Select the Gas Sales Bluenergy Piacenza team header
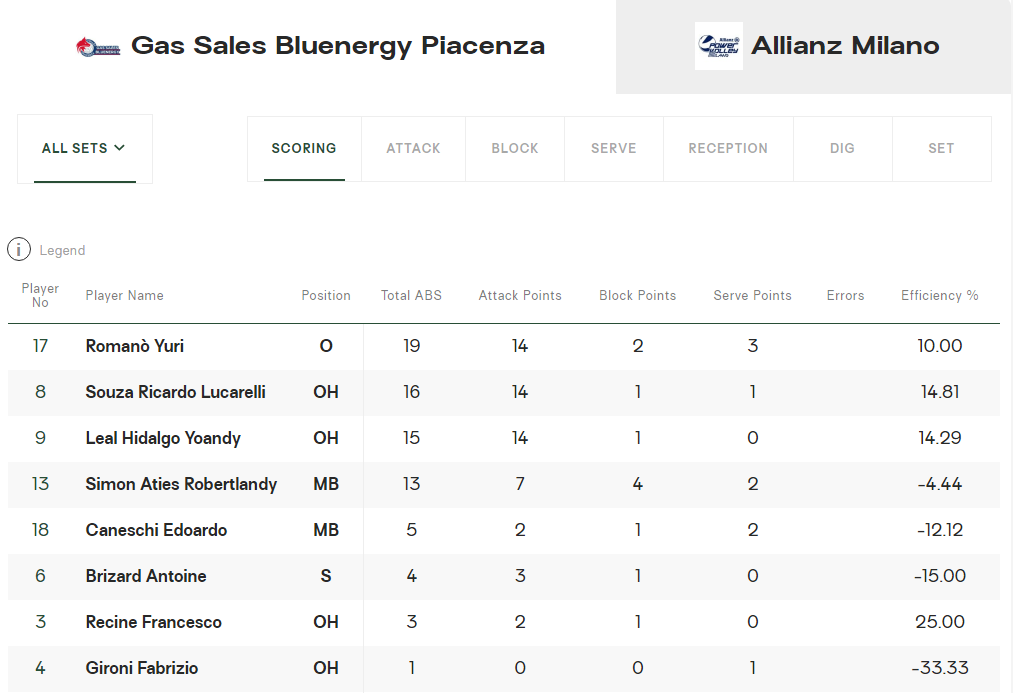1013x693 pixels. click(308, 47)
